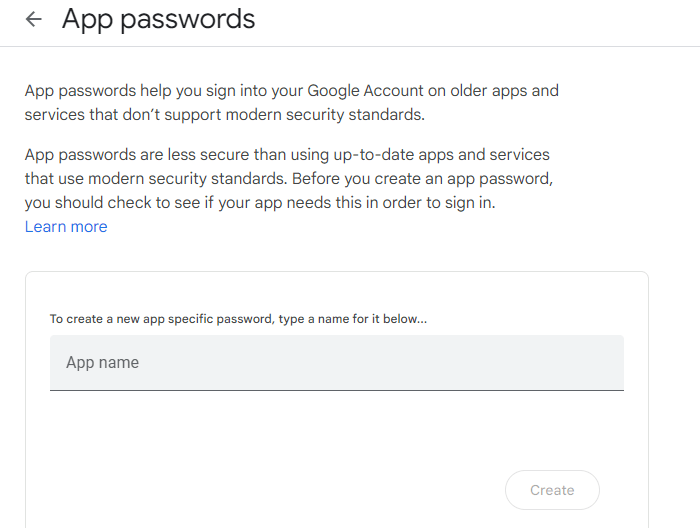This screenshot has height=528, width=700.
Task: Open the Learn more link
Action: click(x=66, y=227)
